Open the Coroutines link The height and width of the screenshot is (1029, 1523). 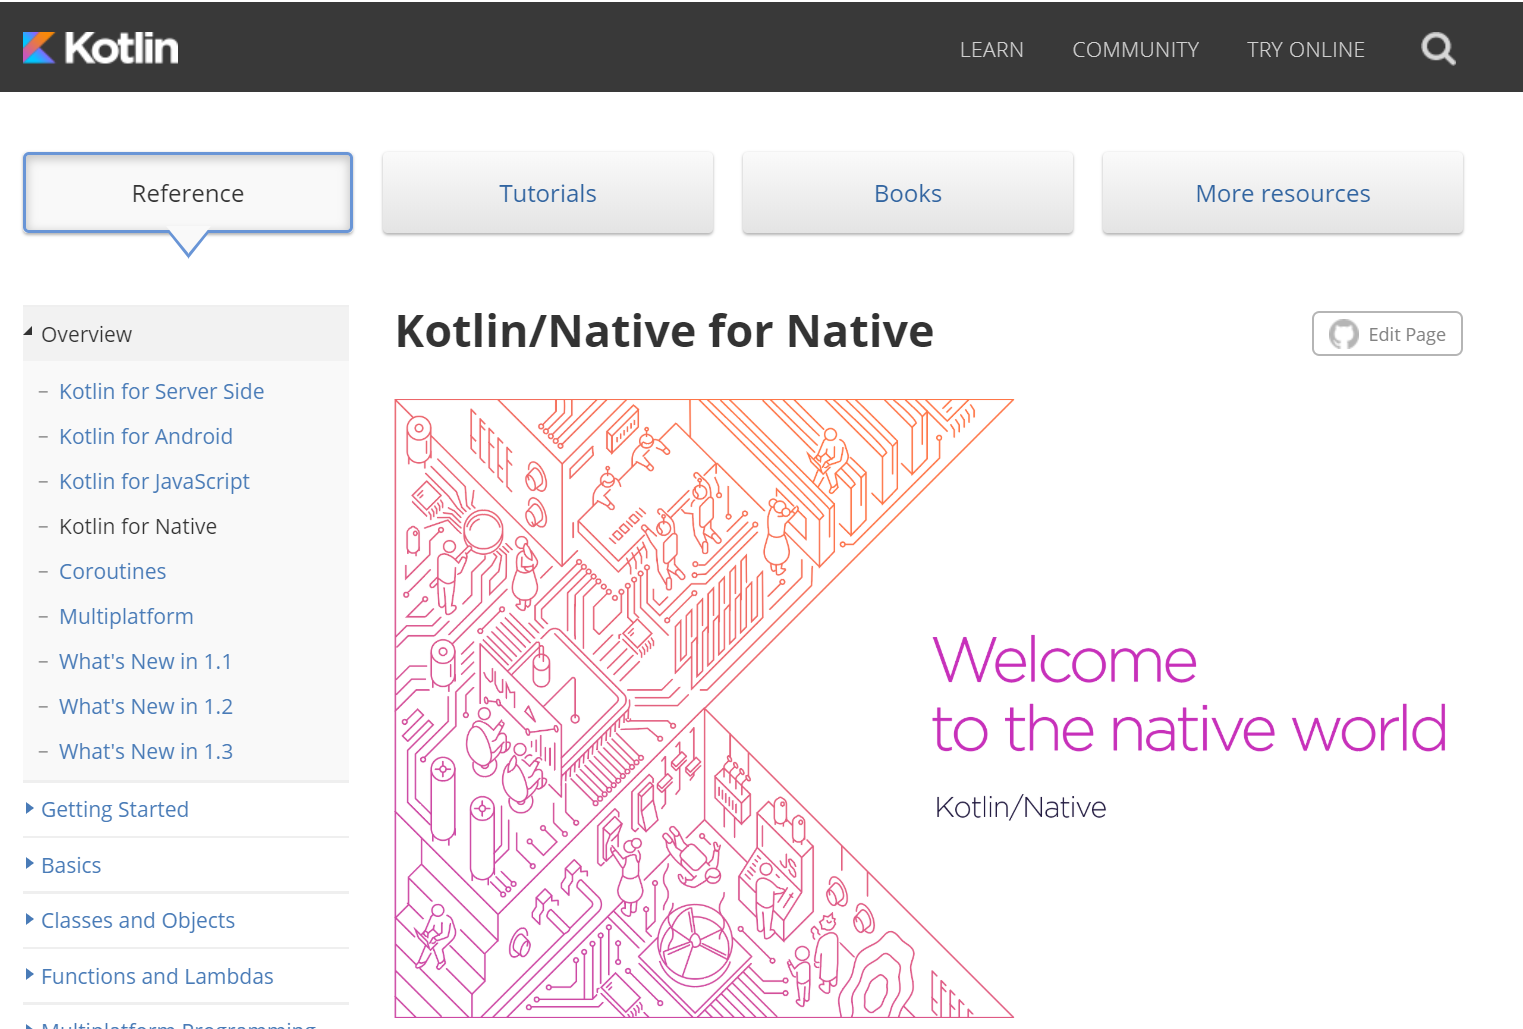click(112, 571)
